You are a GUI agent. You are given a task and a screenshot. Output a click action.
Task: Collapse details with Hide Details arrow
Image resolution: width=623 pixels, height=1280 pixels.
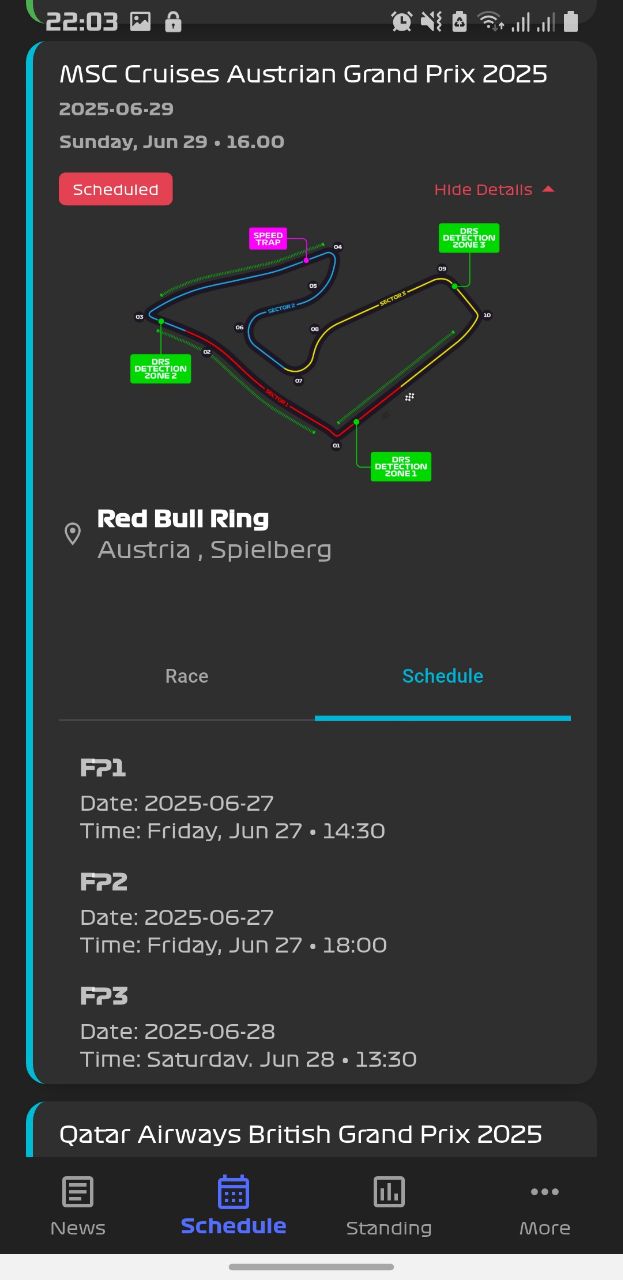click(x=547, y=189)
